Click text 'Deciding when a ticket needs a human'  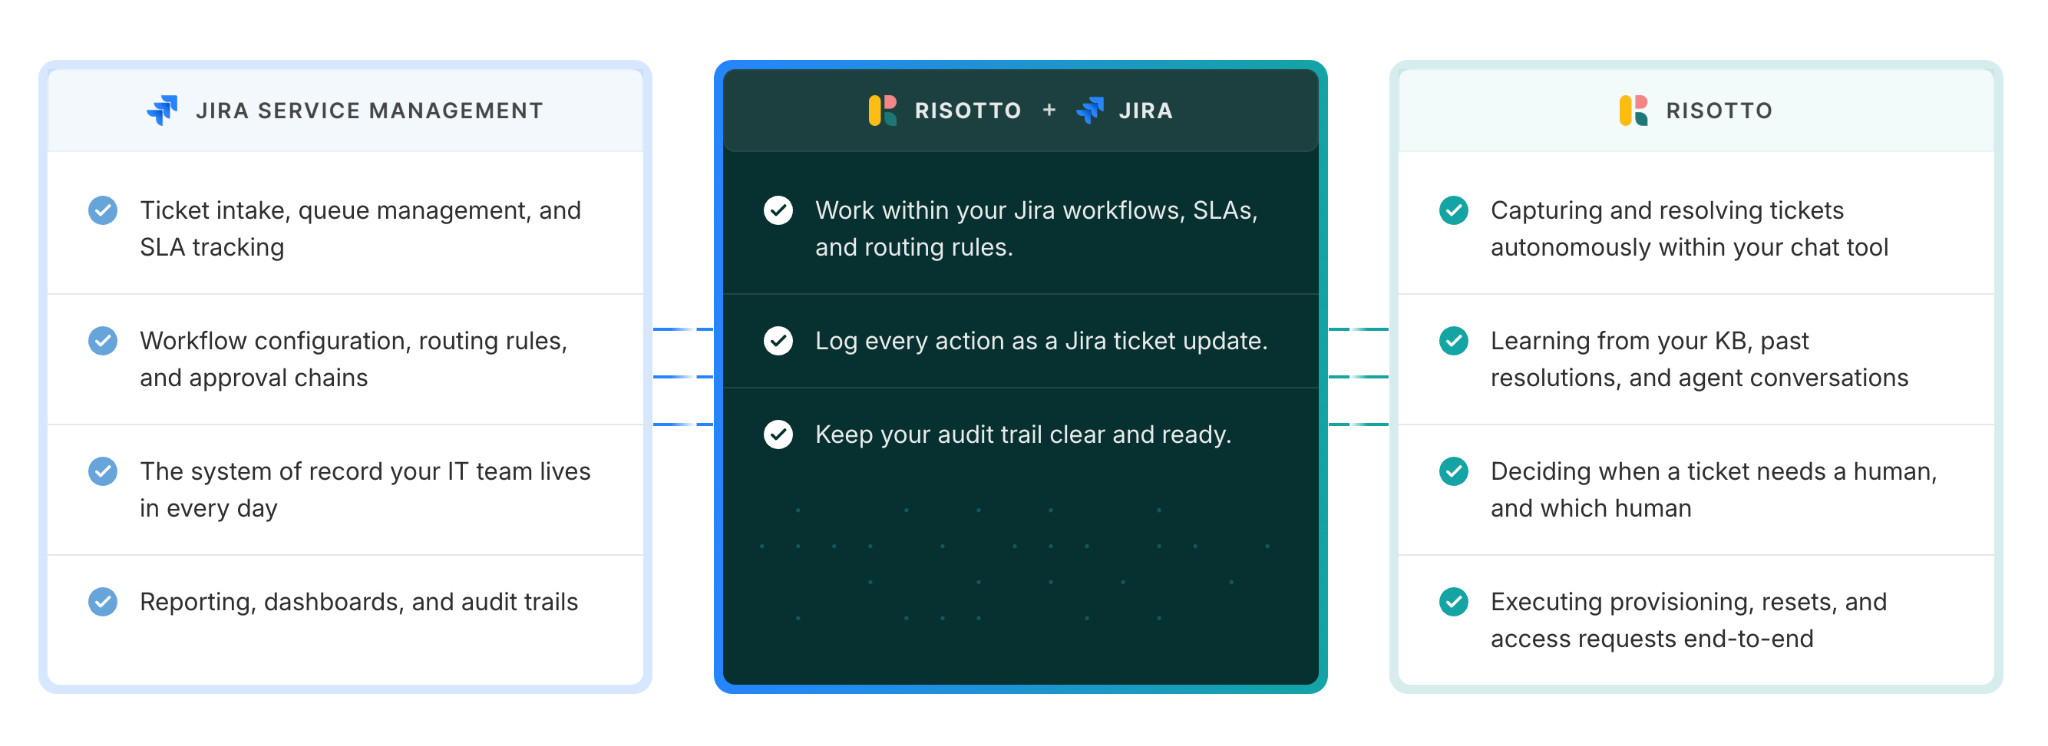click(1713, 472)
